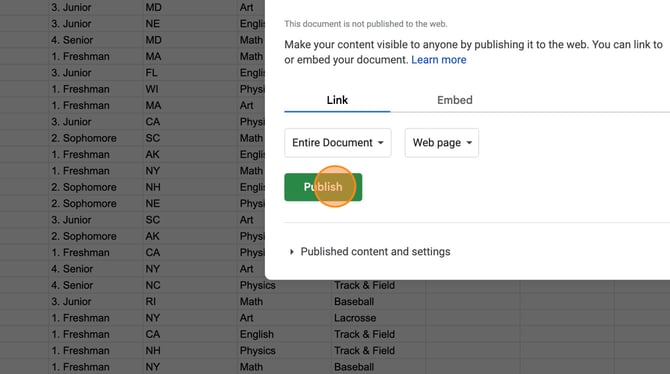Screen dimensions: 670x374
Task: Select the RI state cell
Action: [190, 302]
